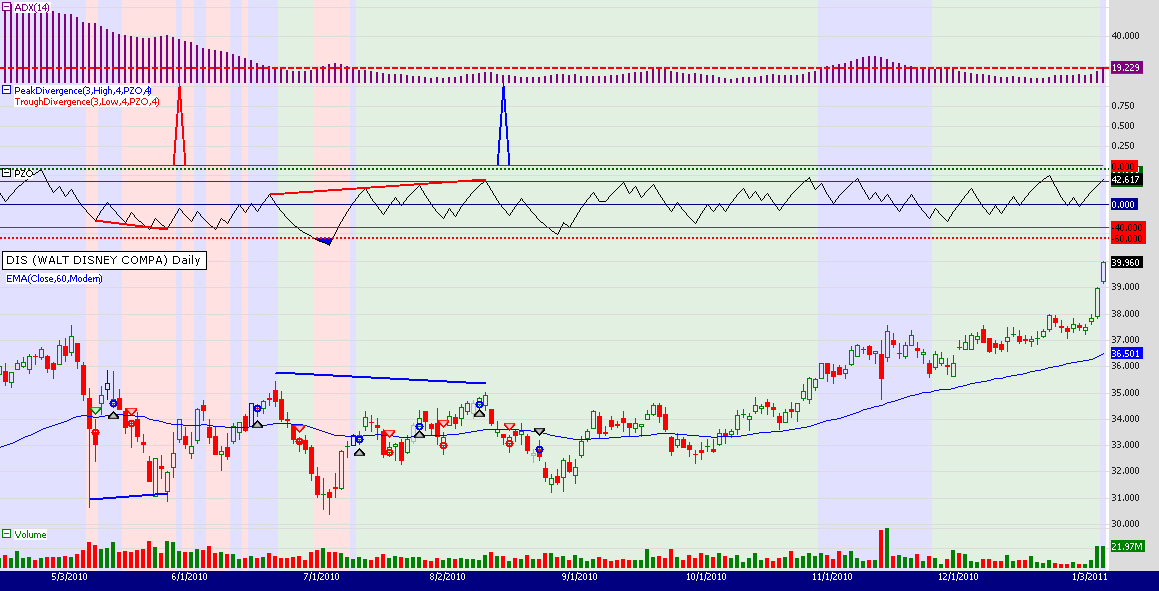Select the blue 36.501 EMA value tag
This screenshot has height=591, width=1159.
[x=1126, y=354]
